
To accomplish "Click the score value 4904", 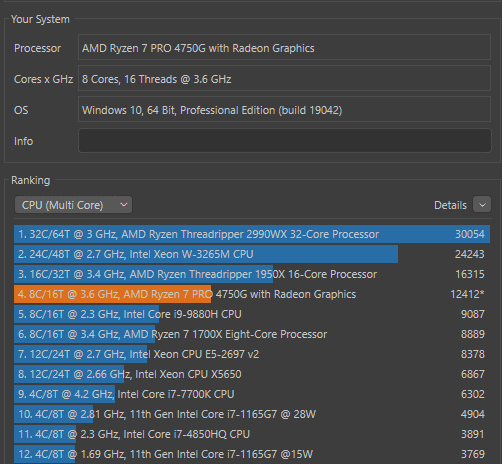I will pos(473,414).
